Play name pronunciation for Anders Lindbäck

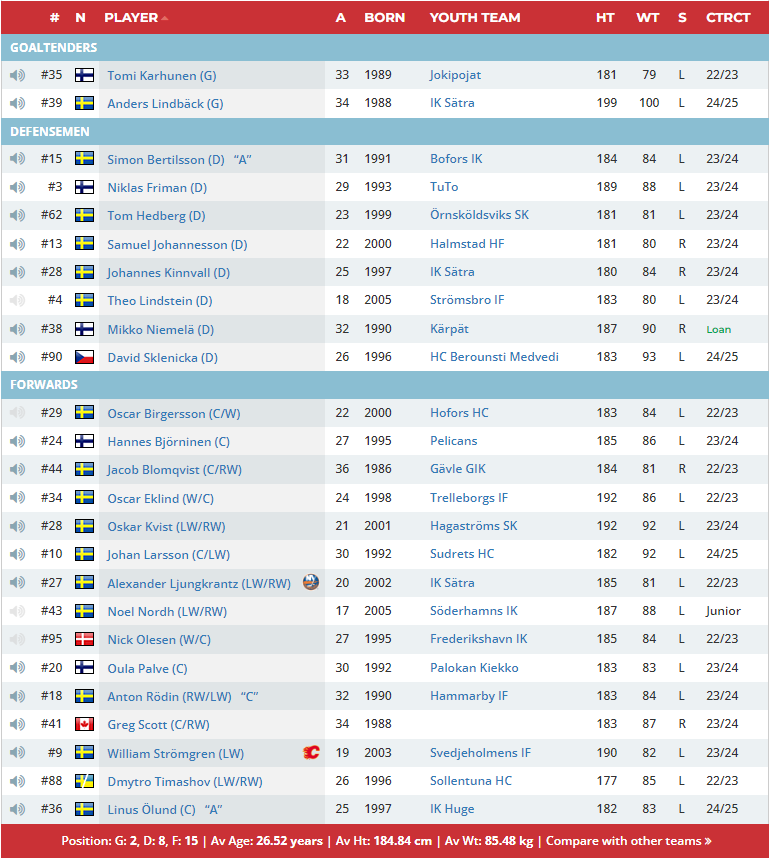pyautogui.click(x=17, y=103)
